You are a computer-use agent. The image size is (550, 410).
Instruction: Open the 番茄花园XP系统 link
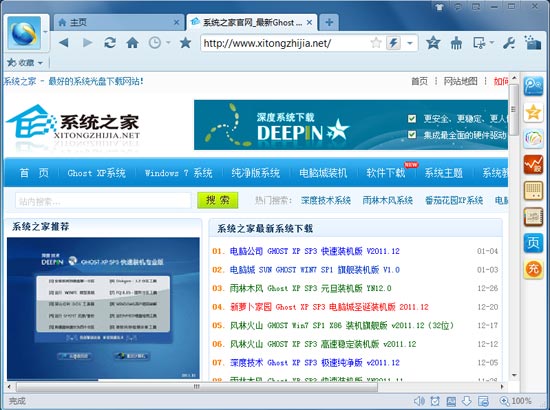[454, 200]
